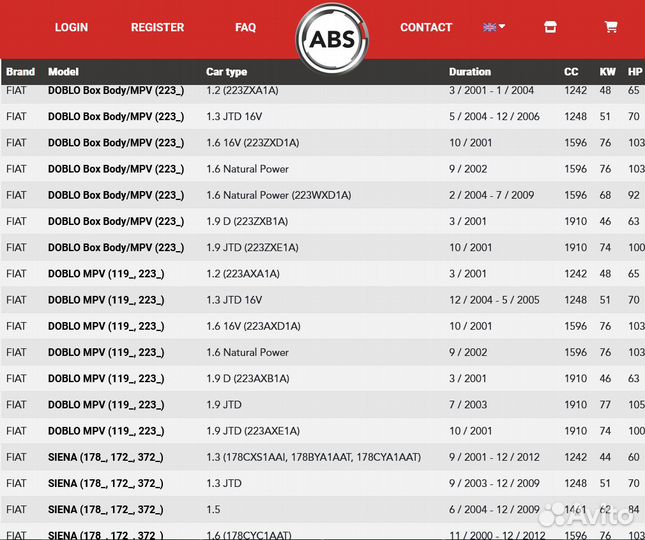
Task: Click the Car type column header
Action: [226, 72]
